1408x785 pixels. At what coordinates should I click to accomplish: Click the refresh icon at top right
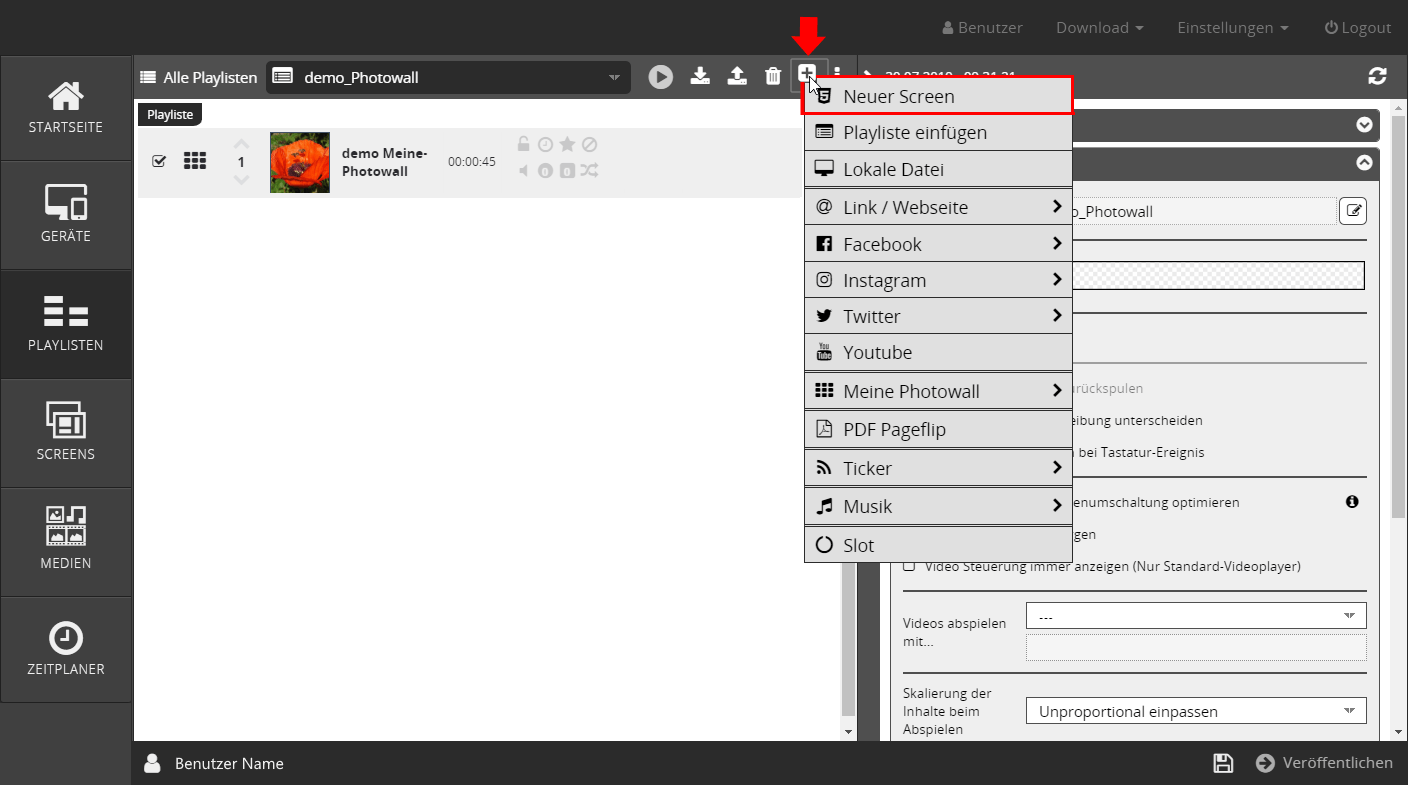[x=1377, y=76]
